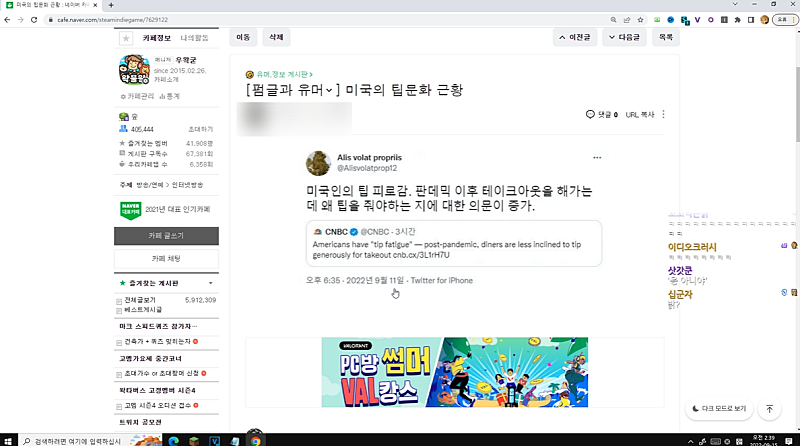Click the purple ring extension icon
The height and width of the screenshot is (446, 800).
click(711, 19)
